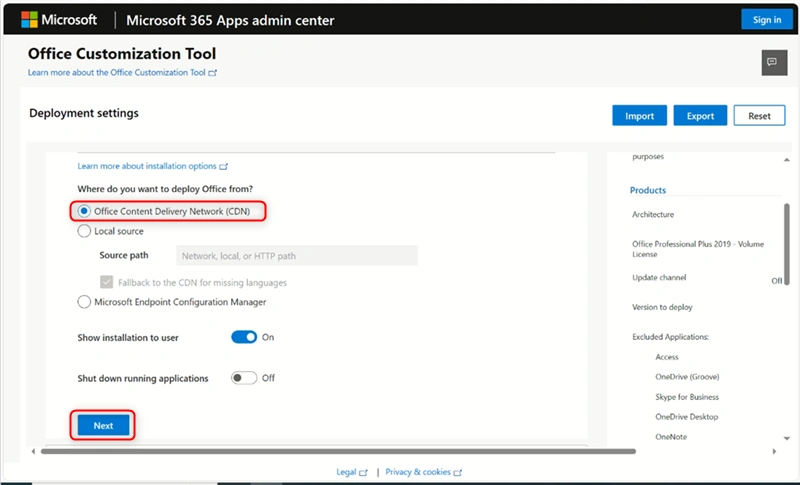
Task: Click the horizontal scrollbar thumb
Action: (338, 451)
